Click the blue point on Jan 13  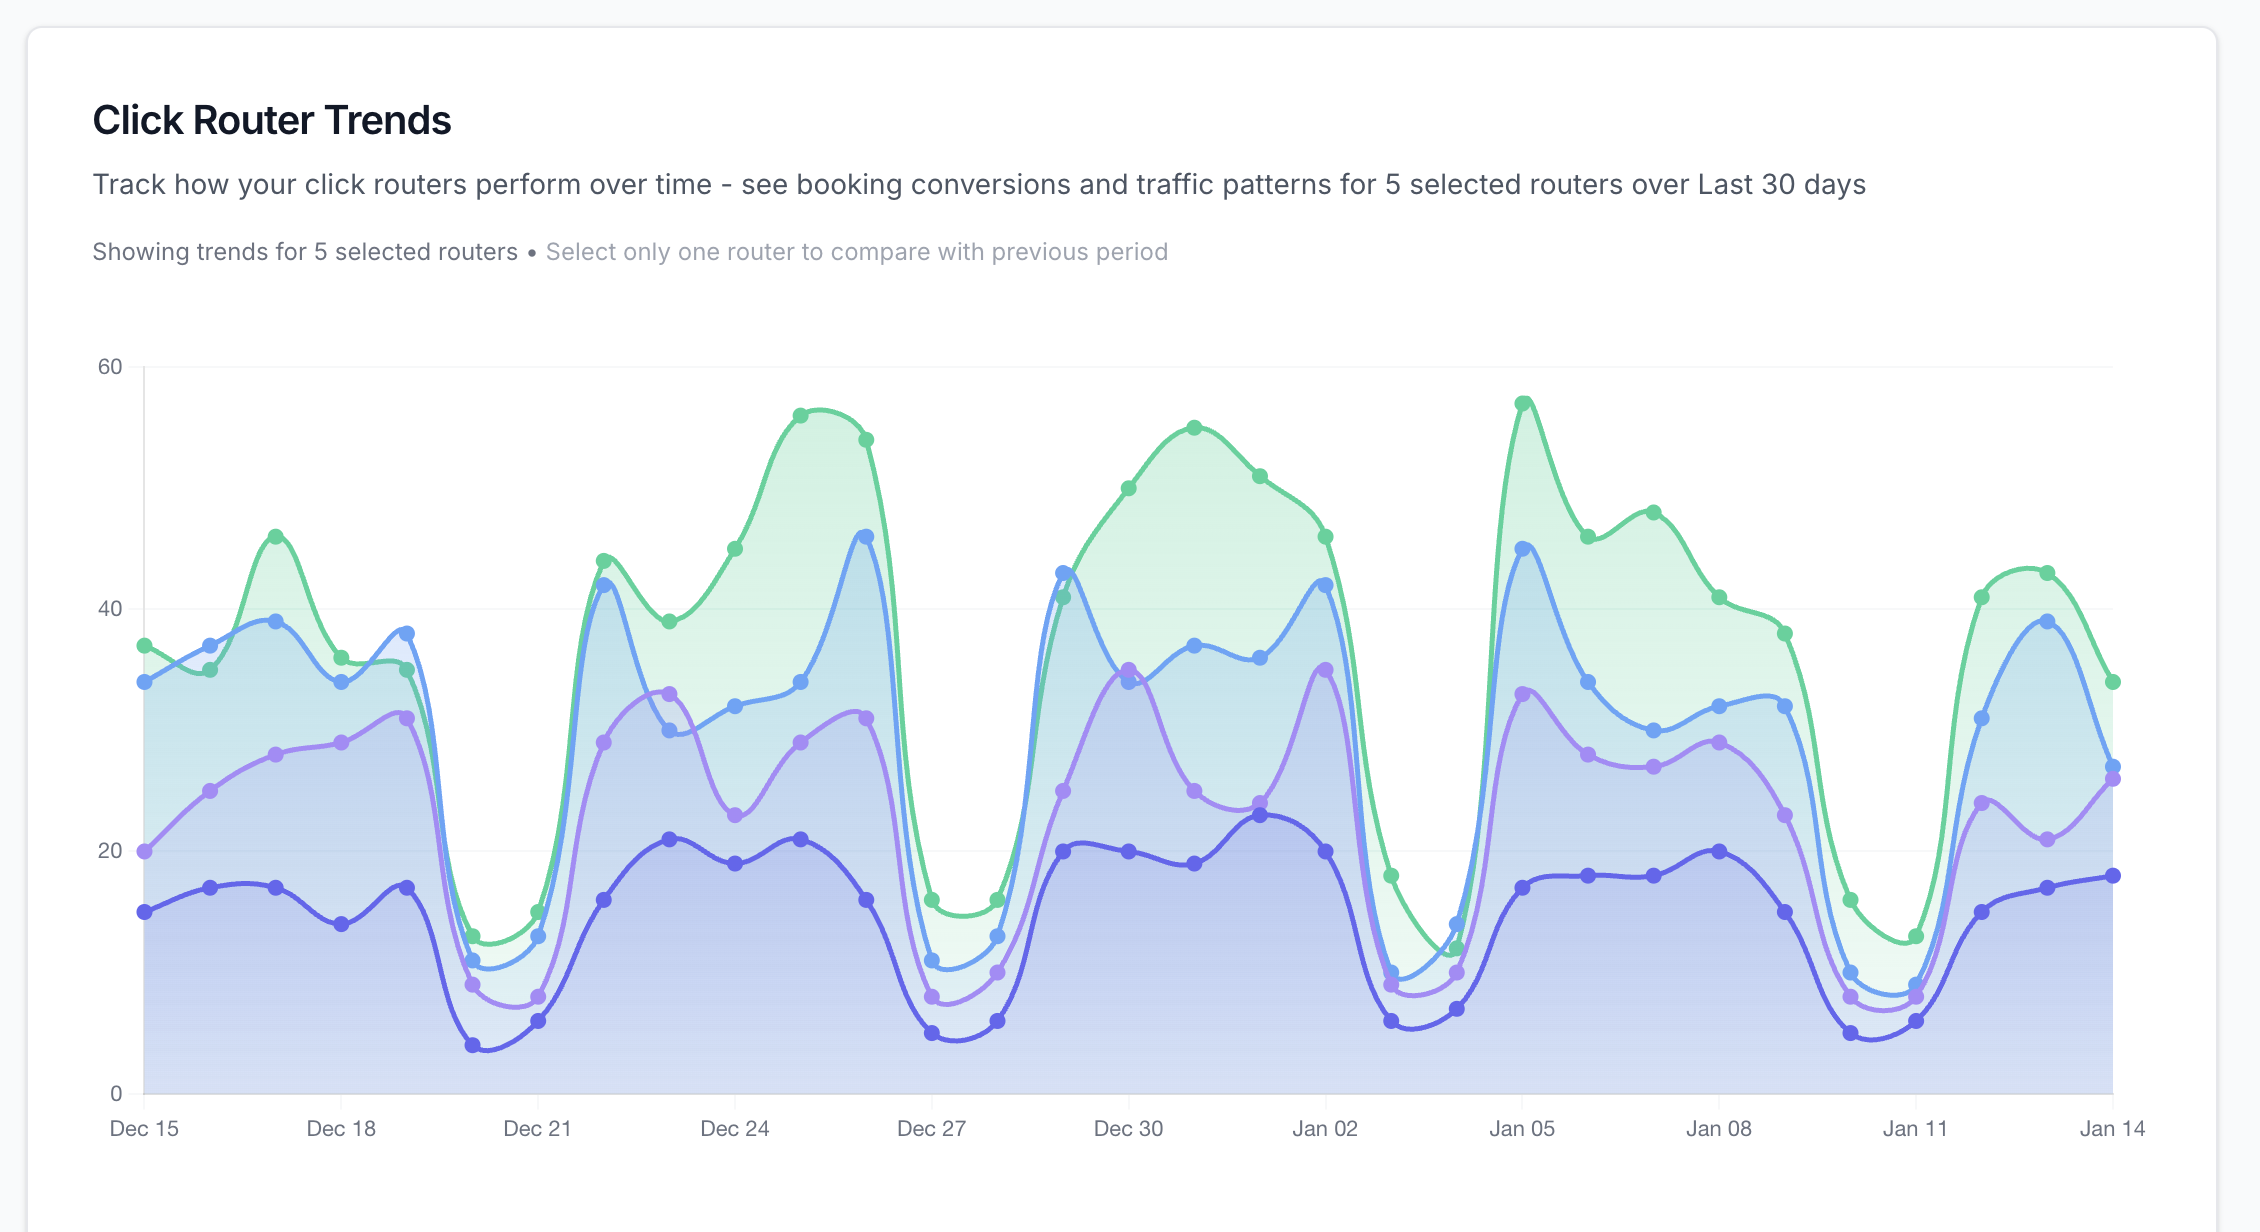[2047, 622]
